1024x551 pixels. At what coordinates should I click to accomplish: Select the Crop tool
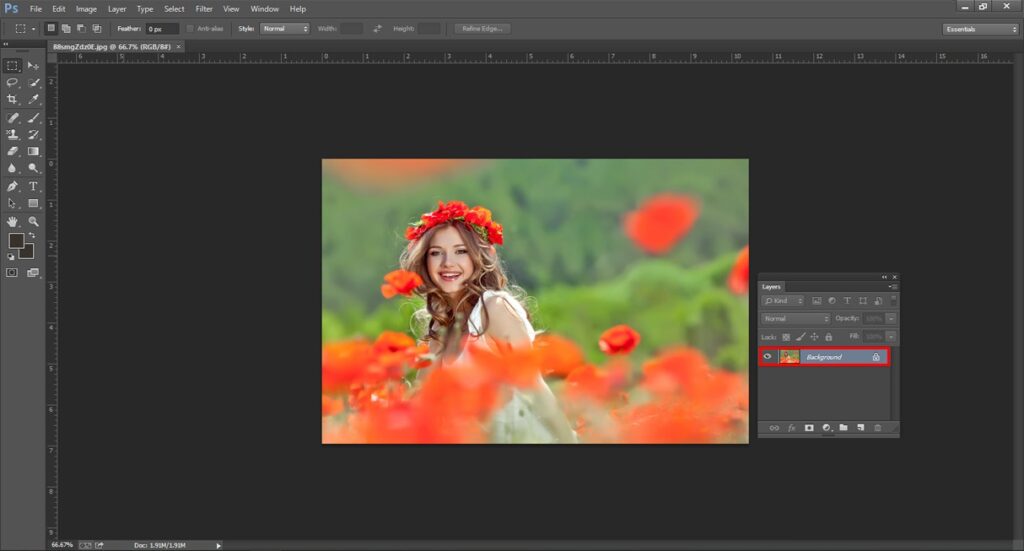tap(12, 99)
